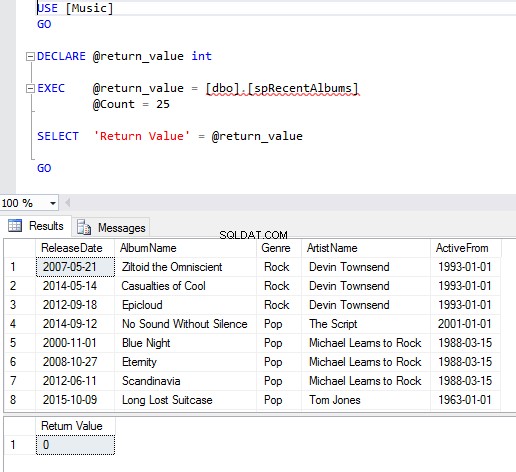This screenshot has width=516, height=472.
Task: Click the spRecentAlbums procedure name in editor
Action: click(x=302, y=88)
